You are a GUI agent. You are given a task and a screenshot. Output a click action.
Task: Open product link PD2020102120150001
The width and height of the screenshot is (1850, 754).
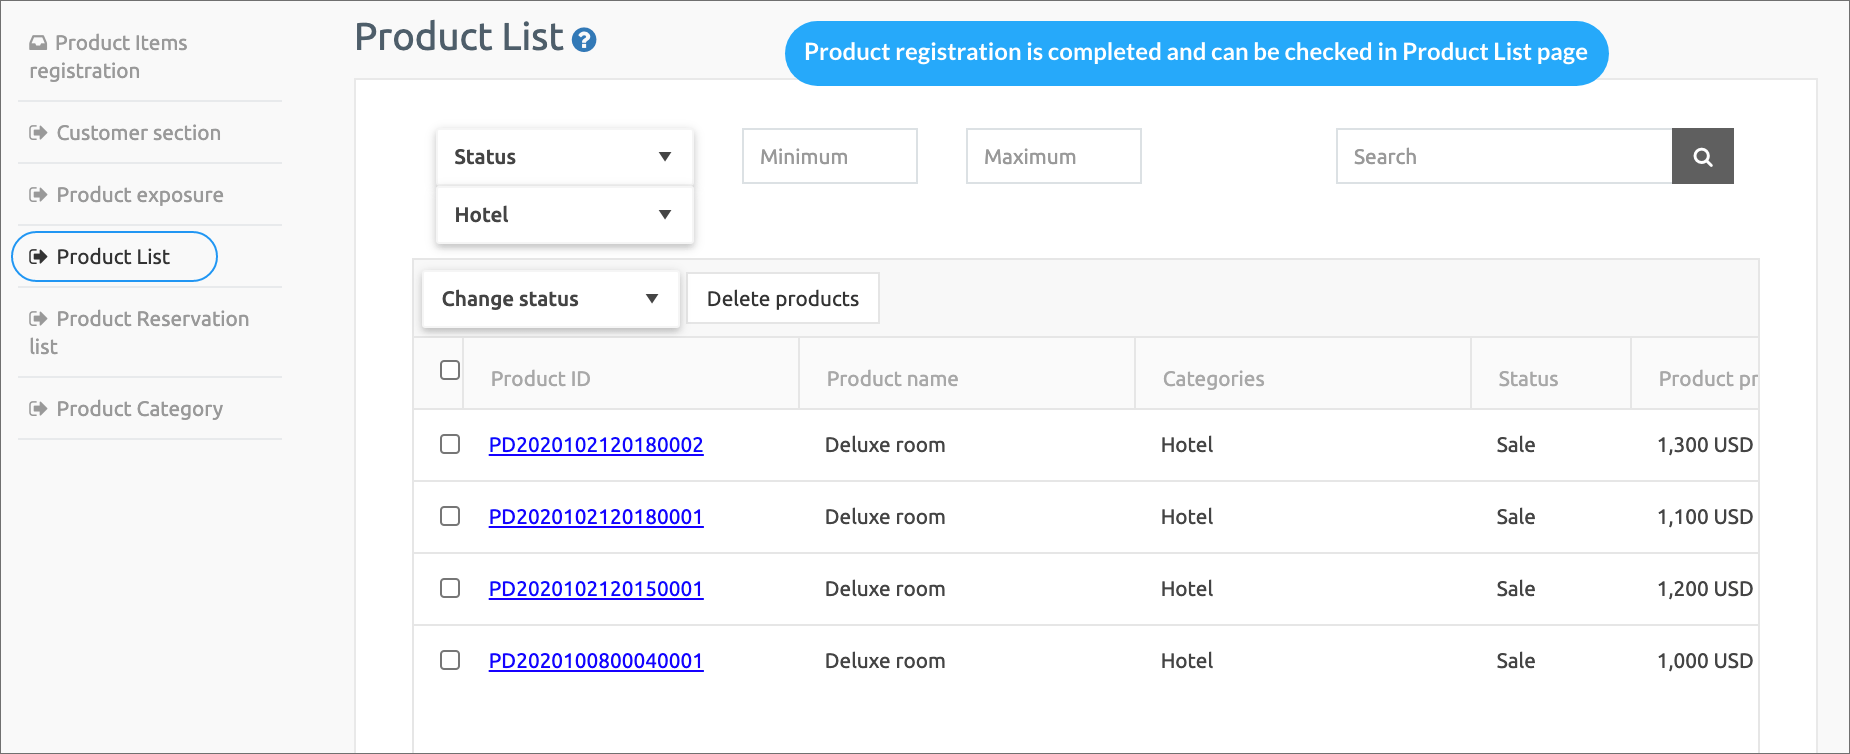[595, 589]
